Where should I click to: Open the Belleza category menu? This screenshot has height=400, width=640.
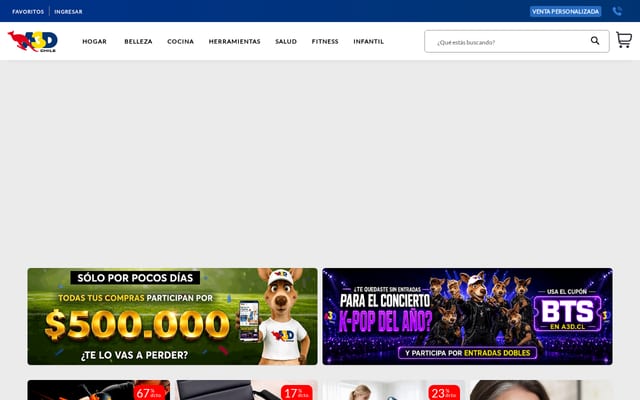click(138, 41)
